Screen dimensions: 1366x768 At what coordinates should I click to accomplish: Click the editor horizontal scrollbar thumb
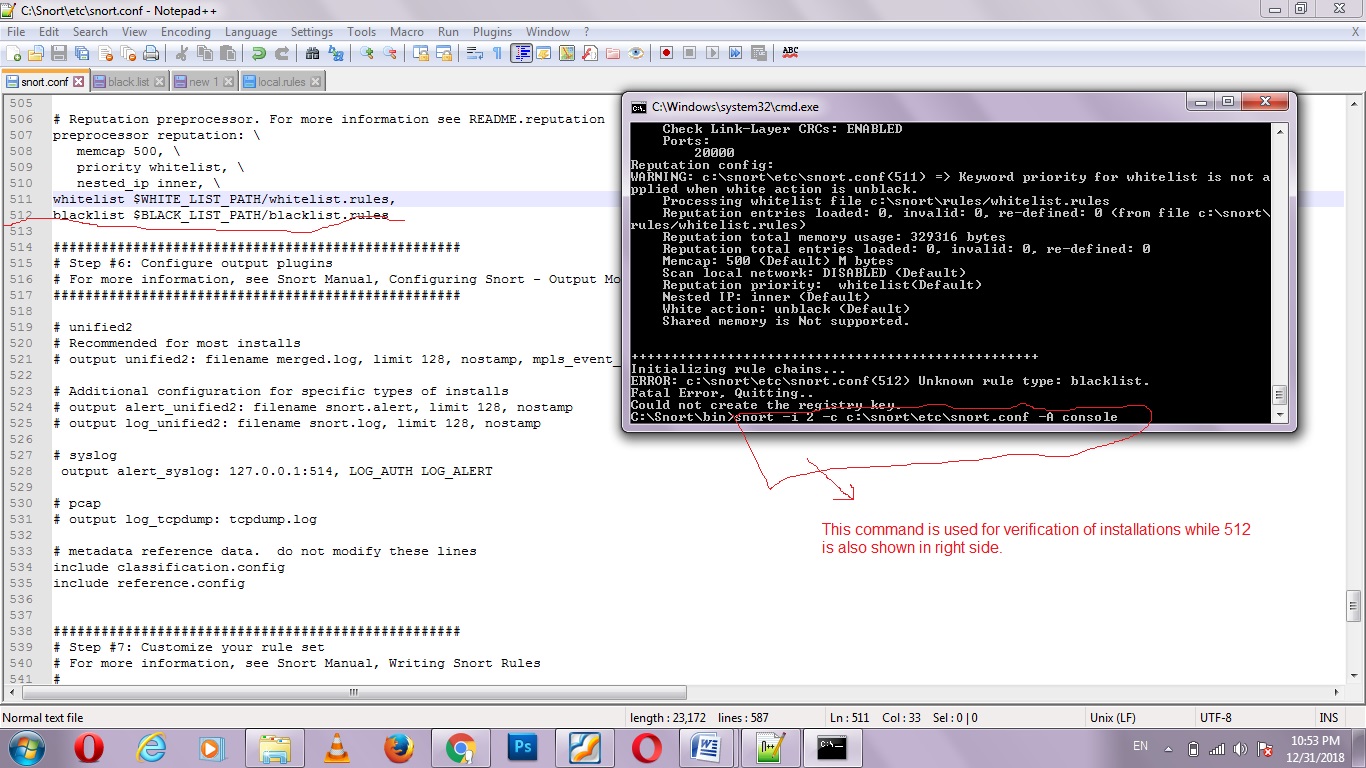click(353, 692)
